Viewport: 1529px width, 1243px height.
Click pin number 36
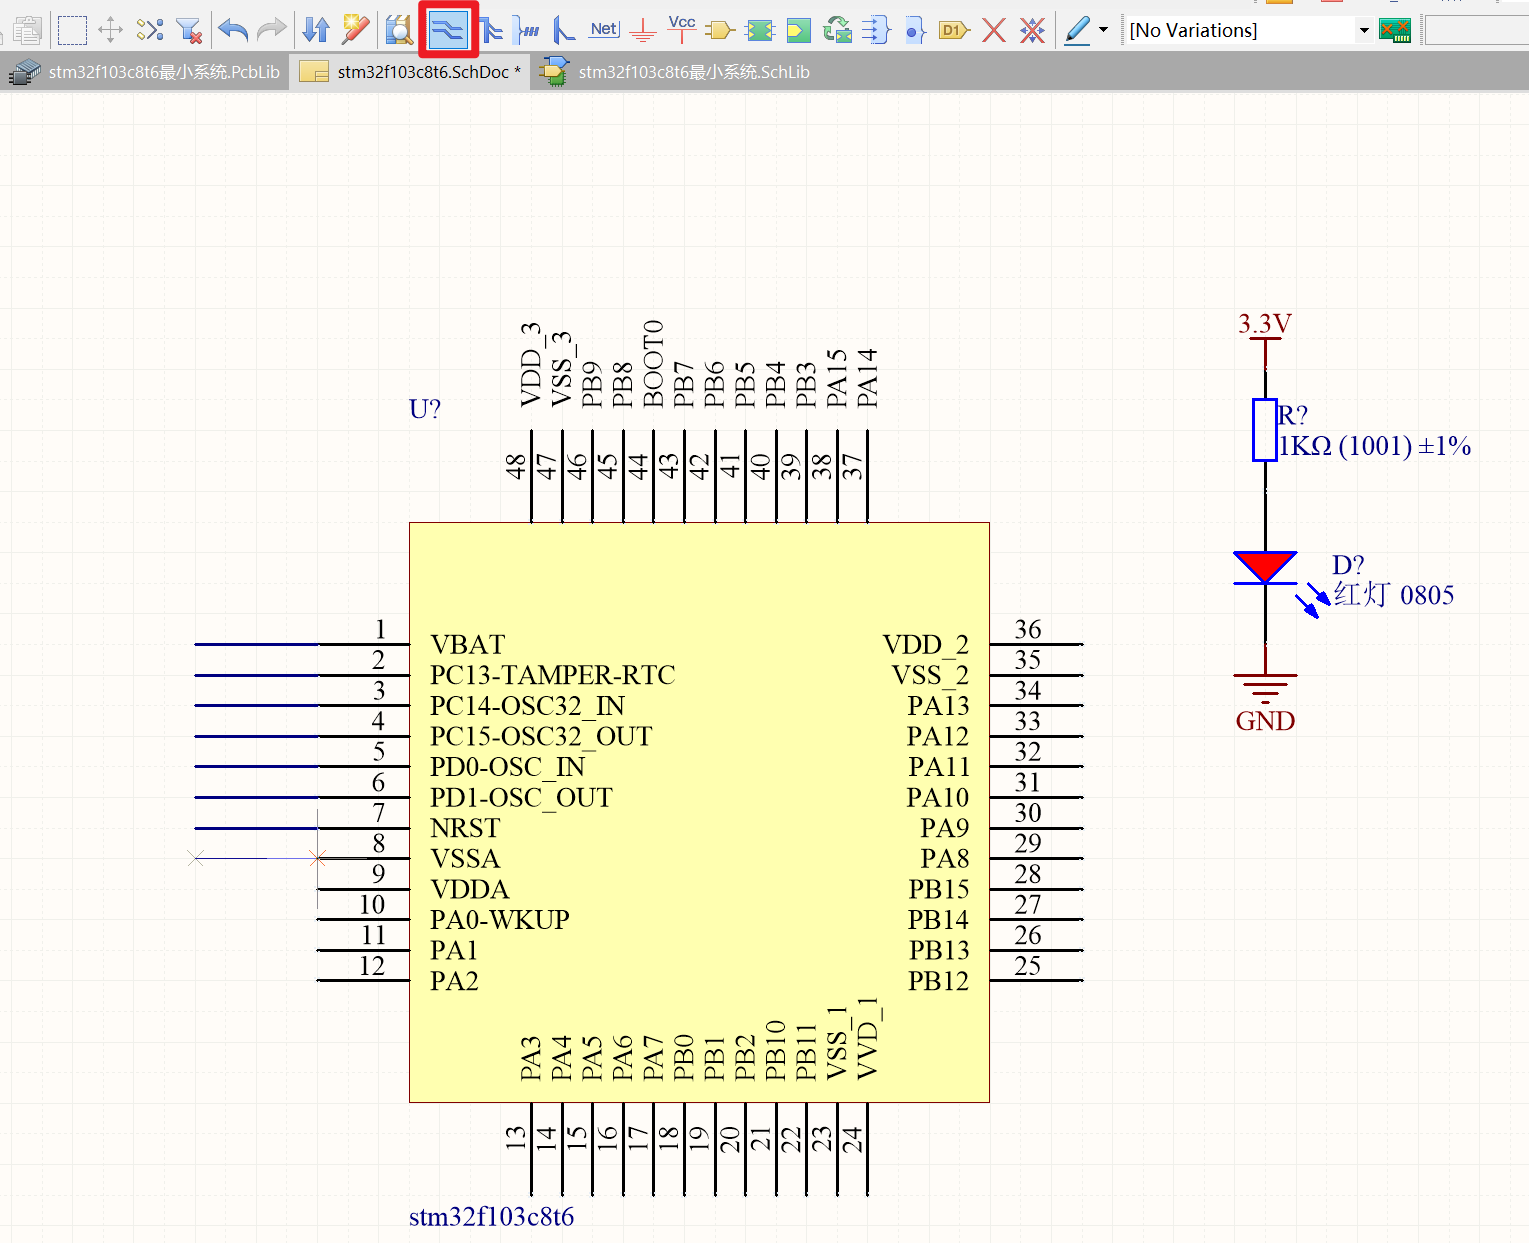1028,629
